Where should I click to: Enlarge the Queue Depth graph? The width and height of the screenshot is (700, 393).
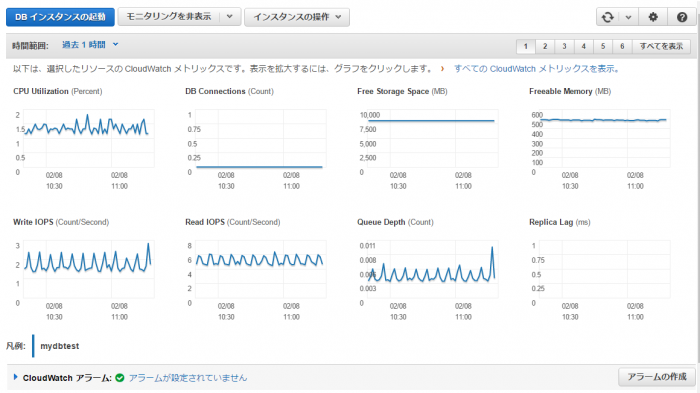pos(428,269)
